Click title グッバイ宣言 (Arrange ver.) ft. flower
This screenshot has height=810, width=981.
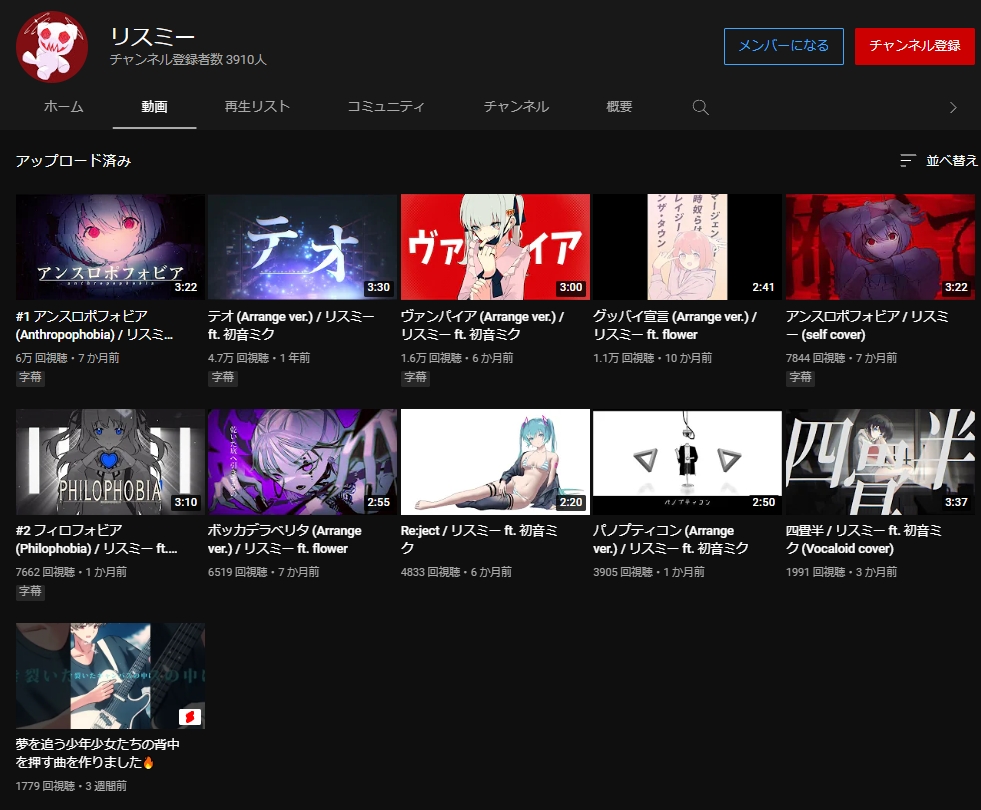pos(675,325)
